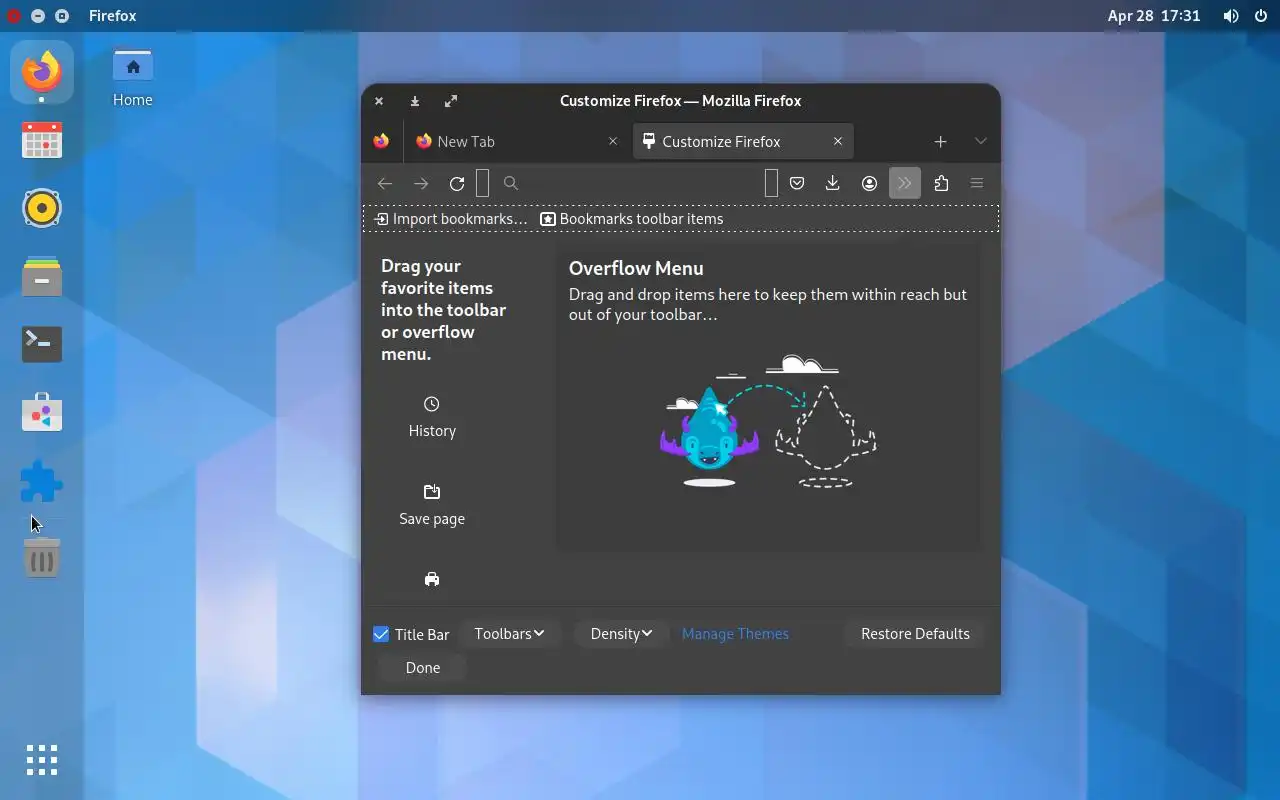Click the system volume icon
The height and width of the screenshot is (800, 1280).
(1231, 16)
